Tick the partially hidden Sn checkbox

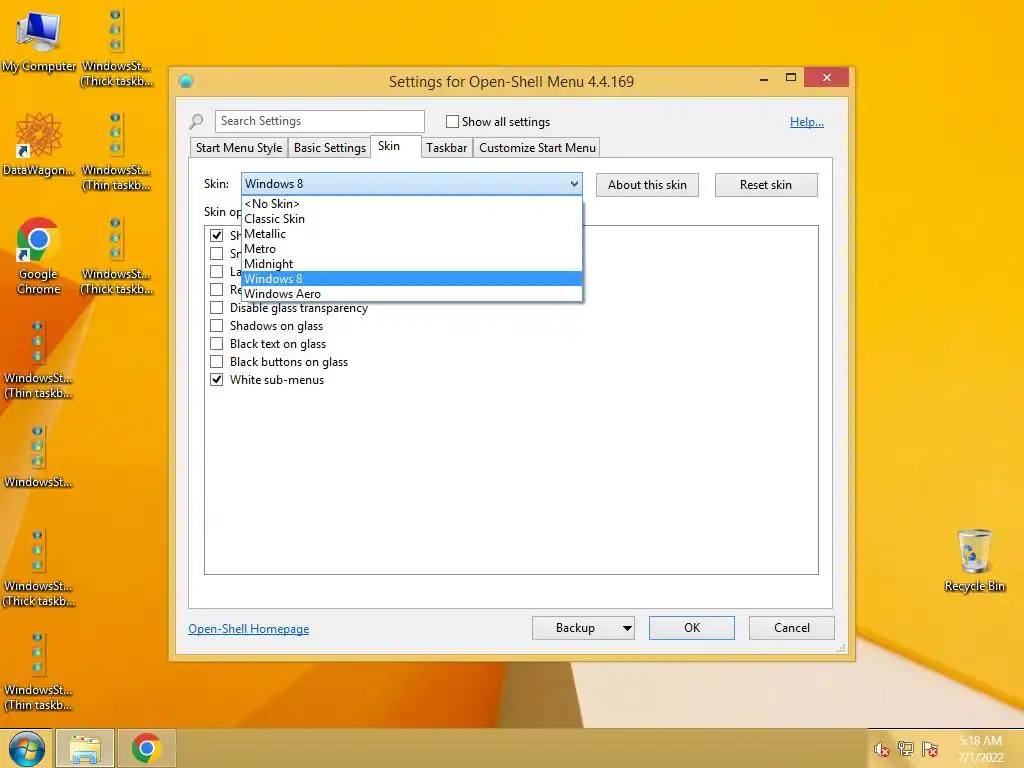click(216, 253)
